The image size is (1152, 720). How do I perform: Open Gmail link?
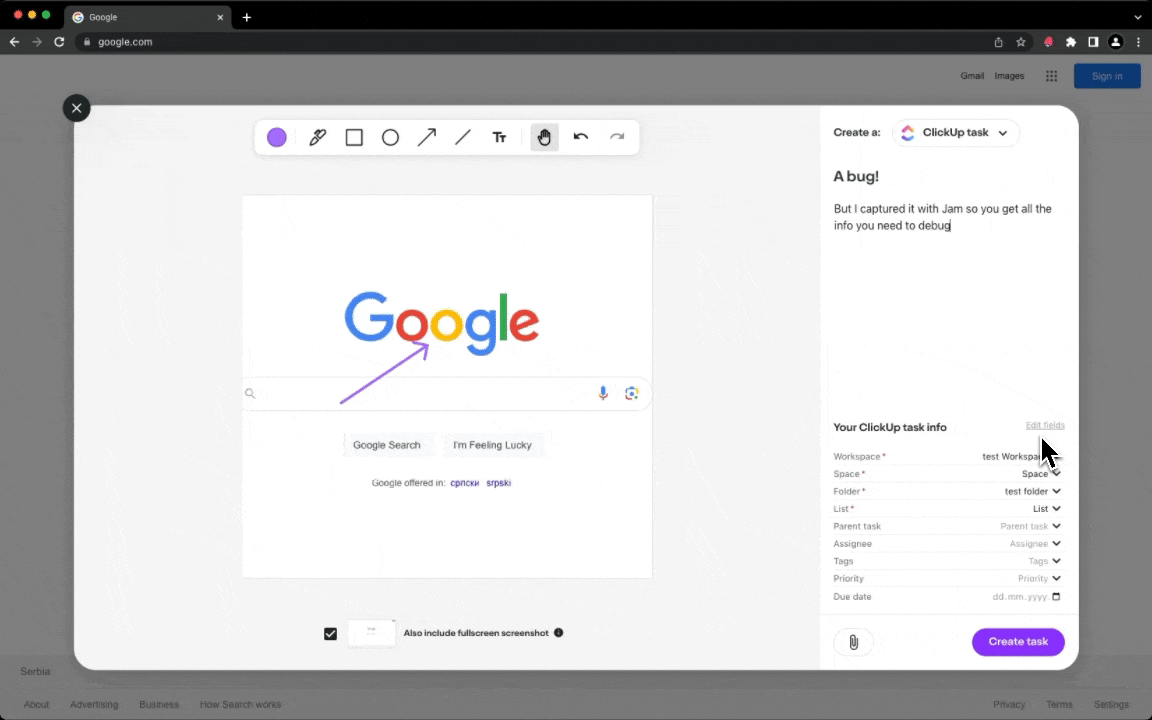click(x=972, y=76)
